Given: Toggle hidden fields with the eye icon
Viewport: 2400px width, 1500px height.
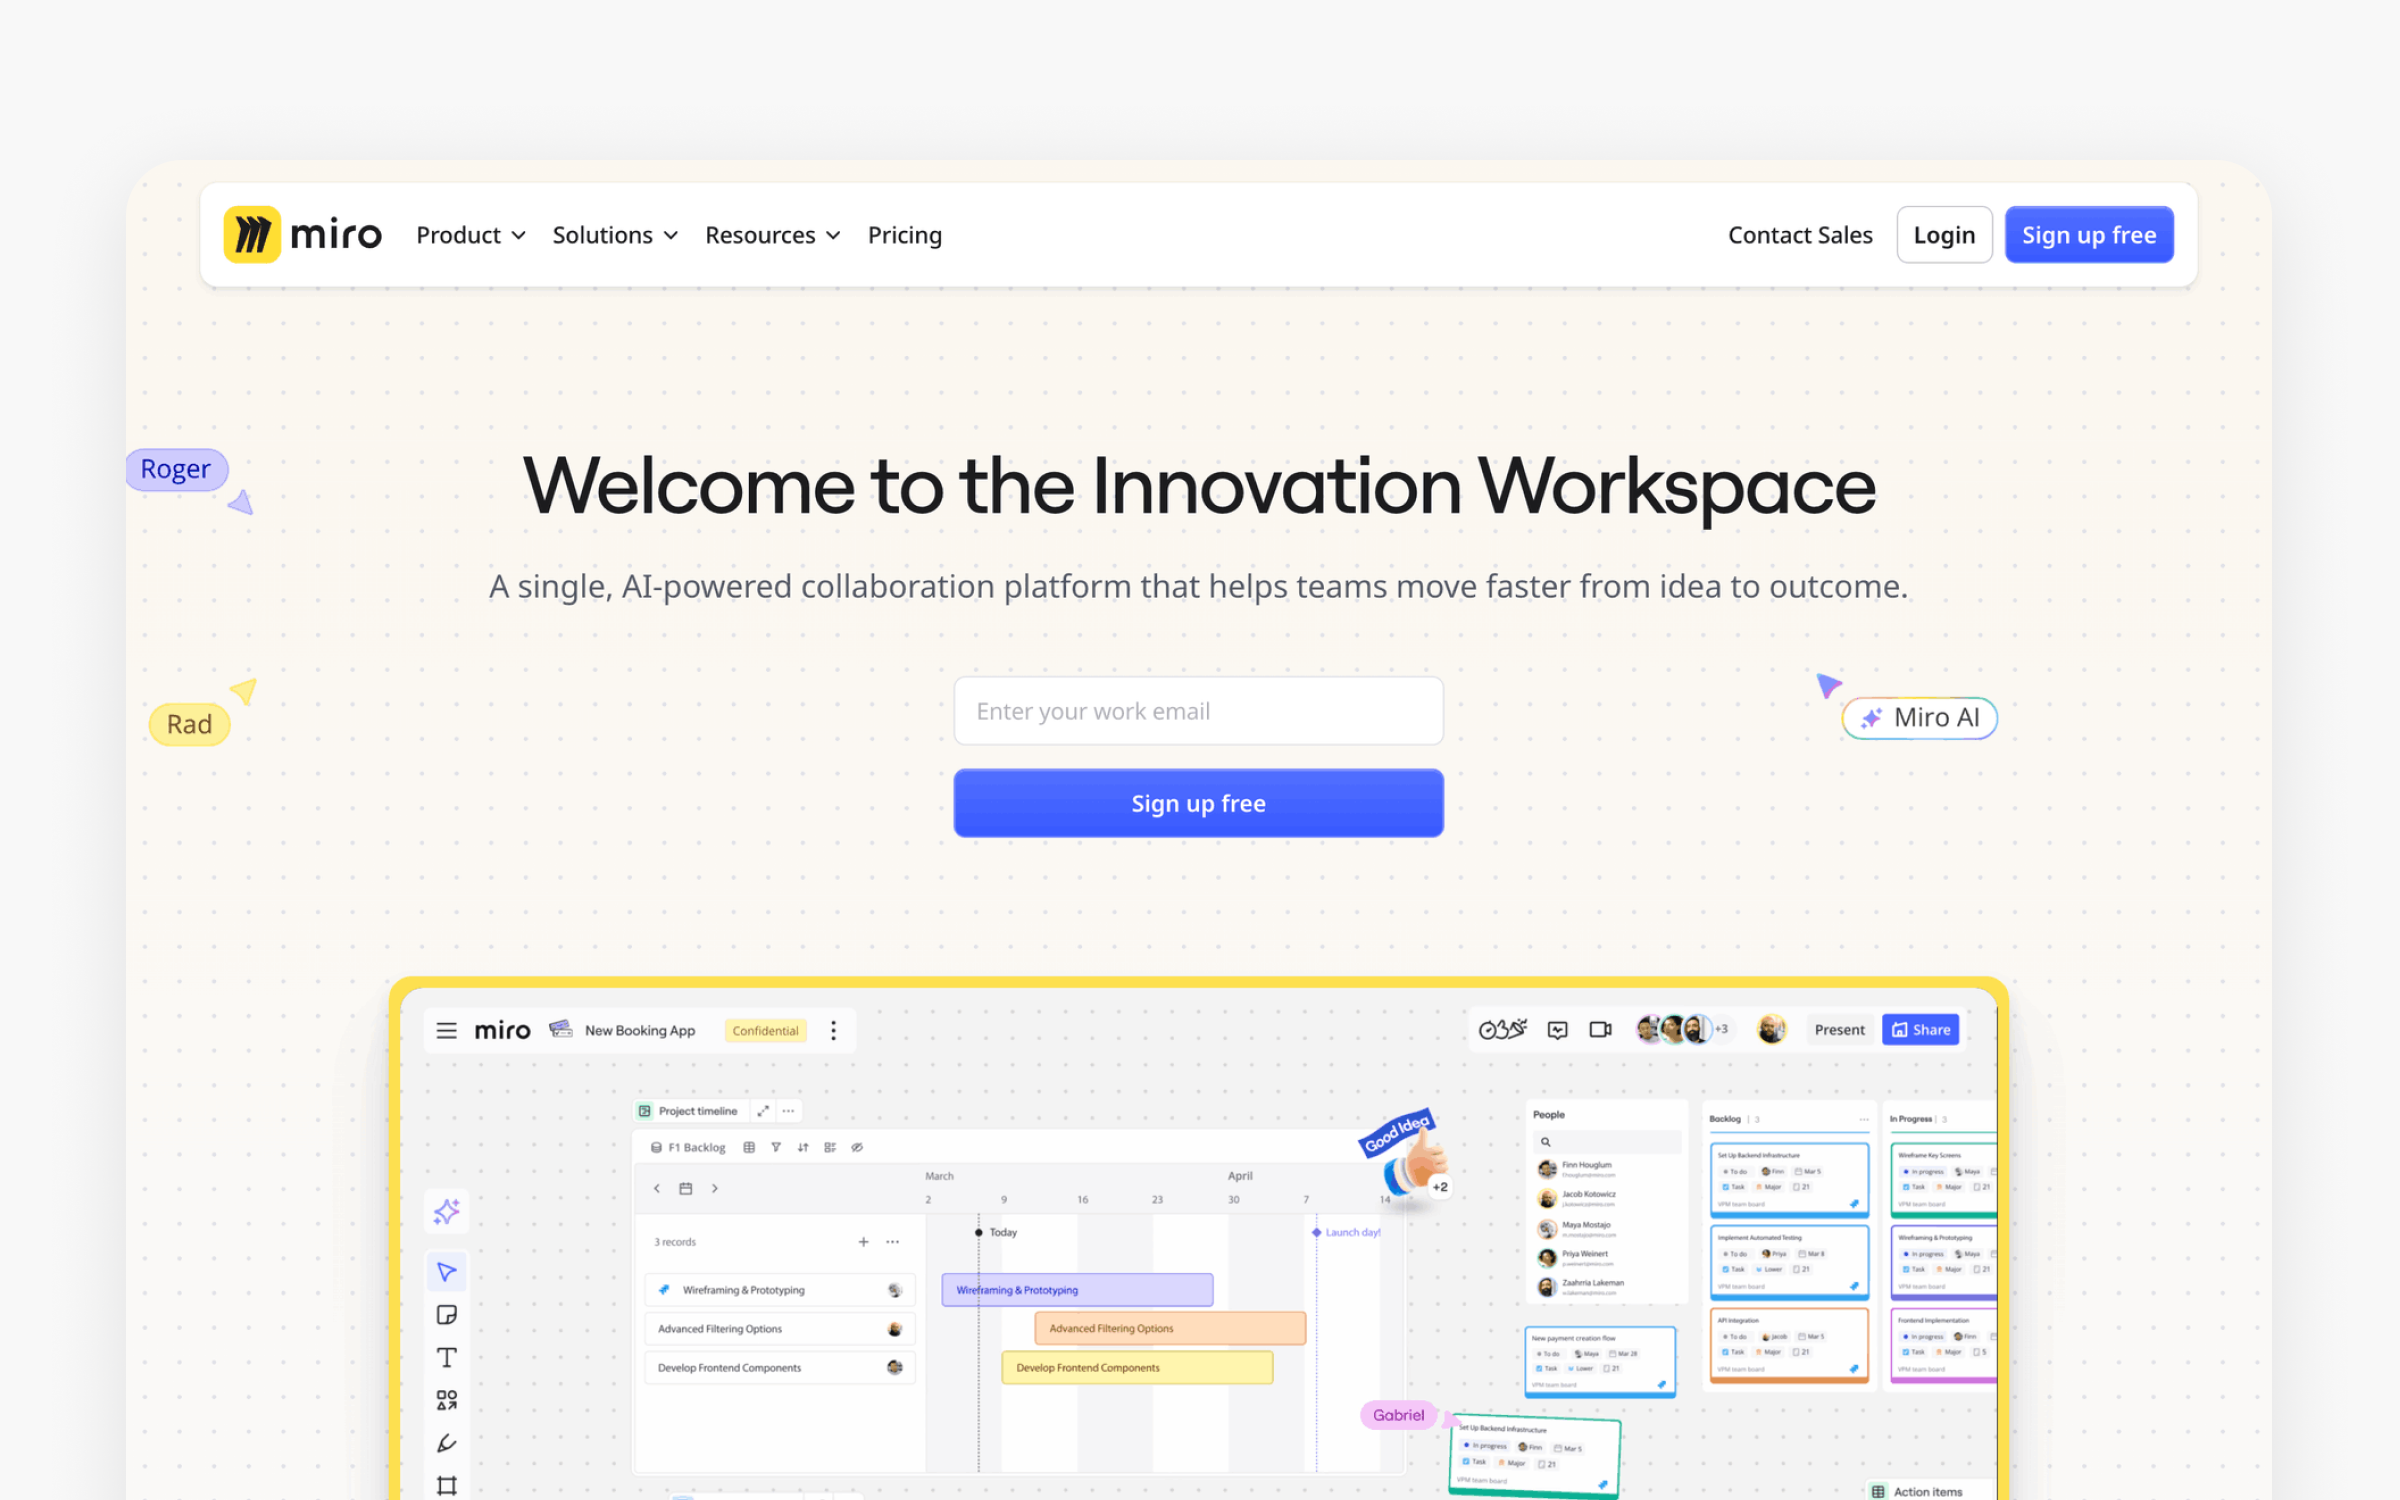Looking at the screenshot, I should (x=858, y=1147).
